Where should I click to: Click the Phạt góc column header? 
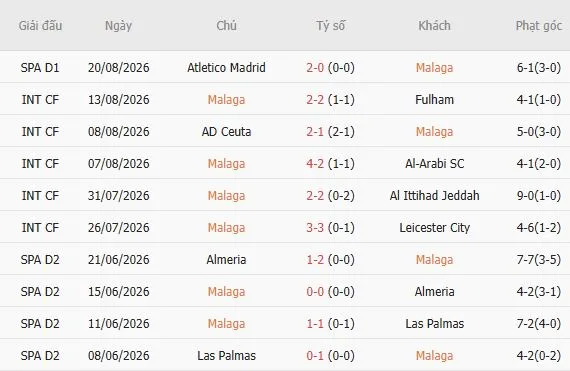(x=539, y=26)
